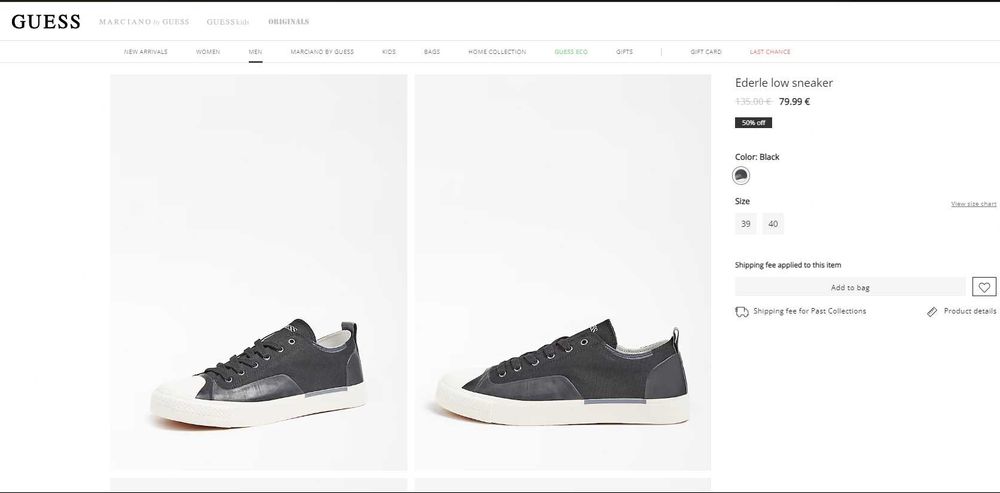Open the Last Chance menu item

[770, 51]
